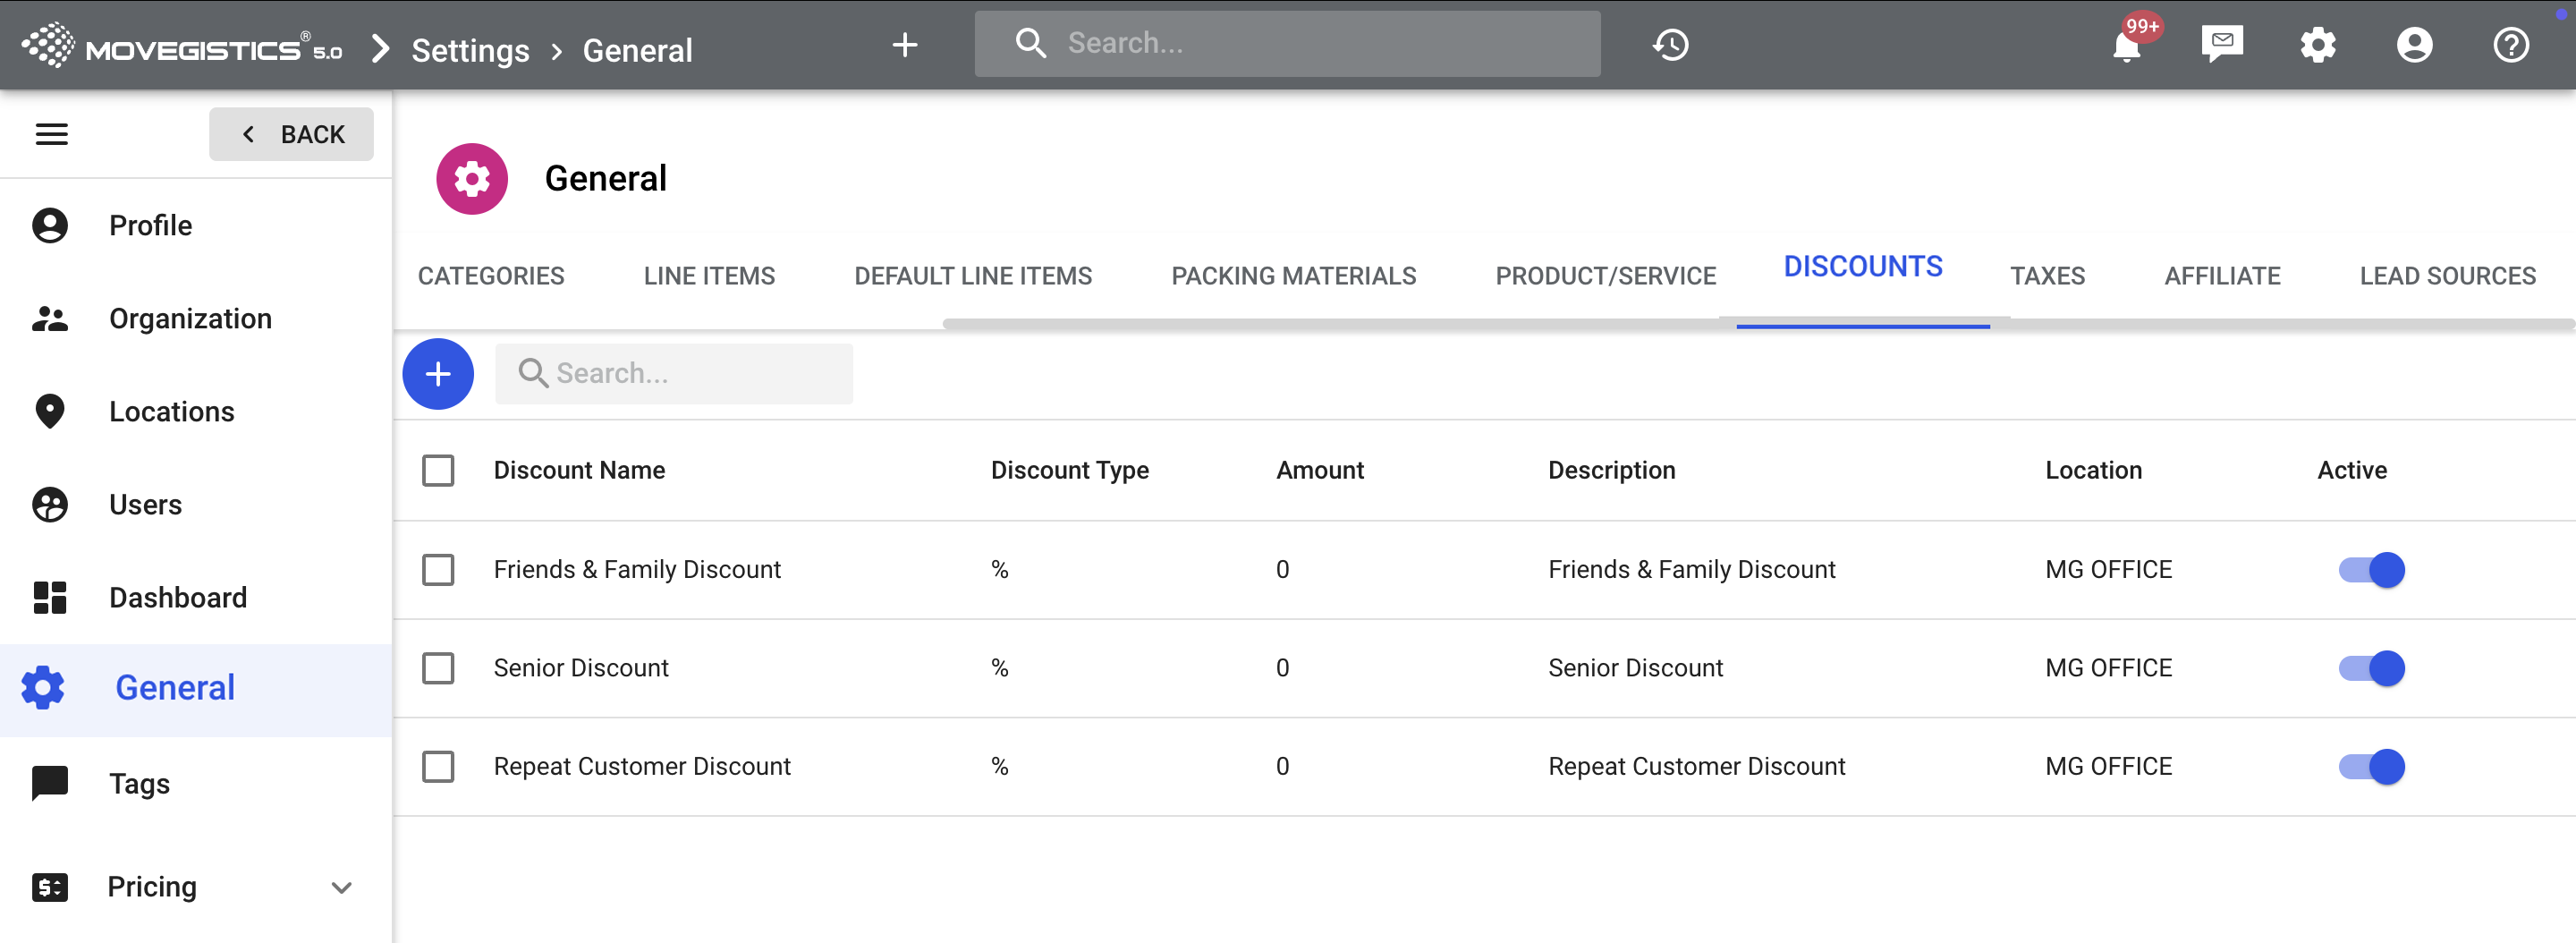Select all discounts with header checkbox

438,470
